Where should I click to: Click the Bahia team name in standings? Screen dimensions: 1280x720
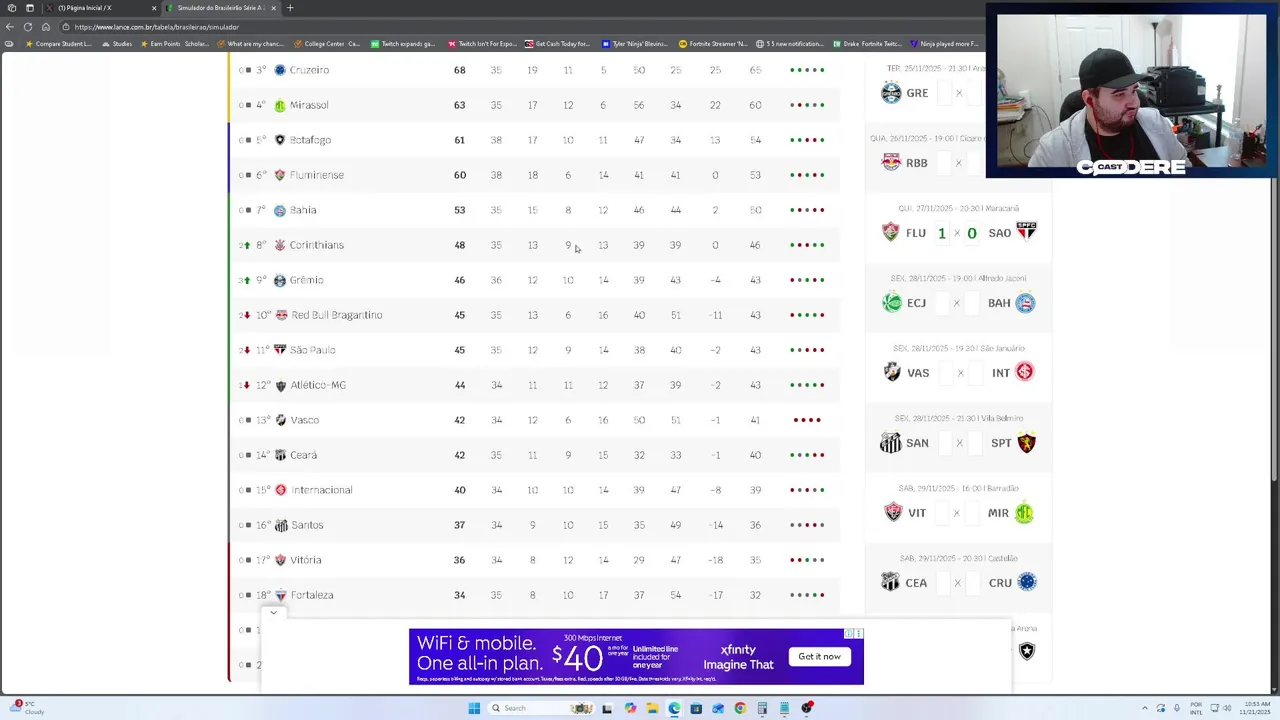tap(303, 210)
